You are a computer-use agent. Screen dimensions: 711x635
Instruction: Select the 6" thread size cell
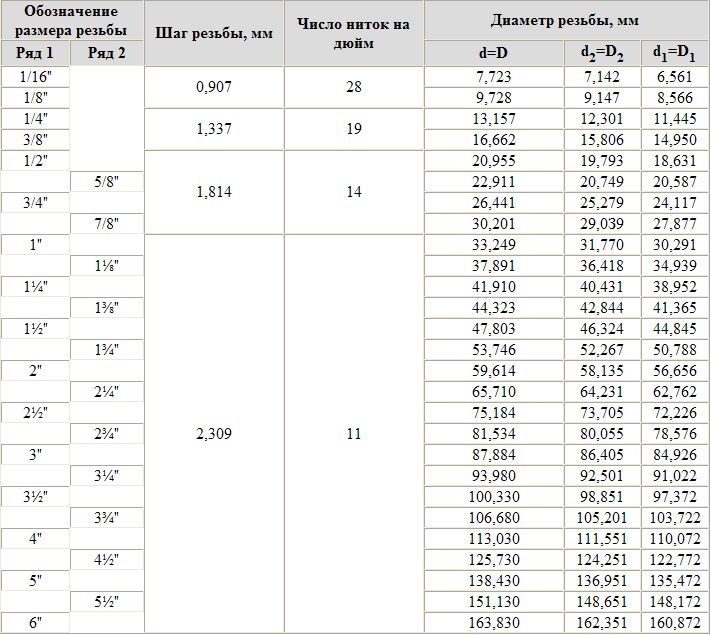coord(35,623)
